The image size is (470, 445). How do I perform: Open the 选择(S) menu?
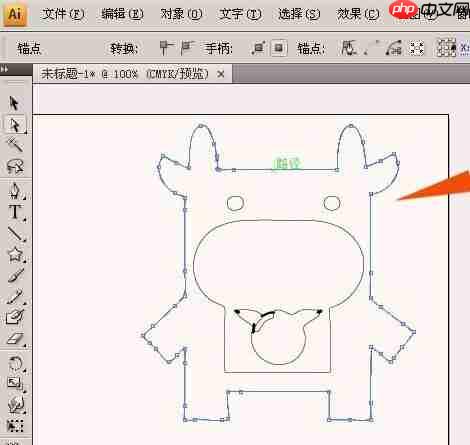(x=299, y=14)
